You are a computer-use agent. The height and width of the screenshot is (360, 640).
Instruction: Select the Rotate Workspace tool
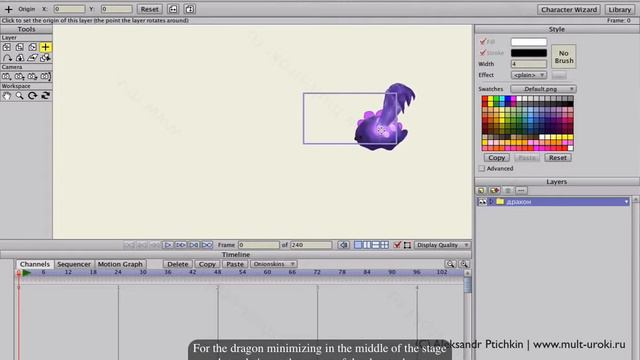pos(32,96)
